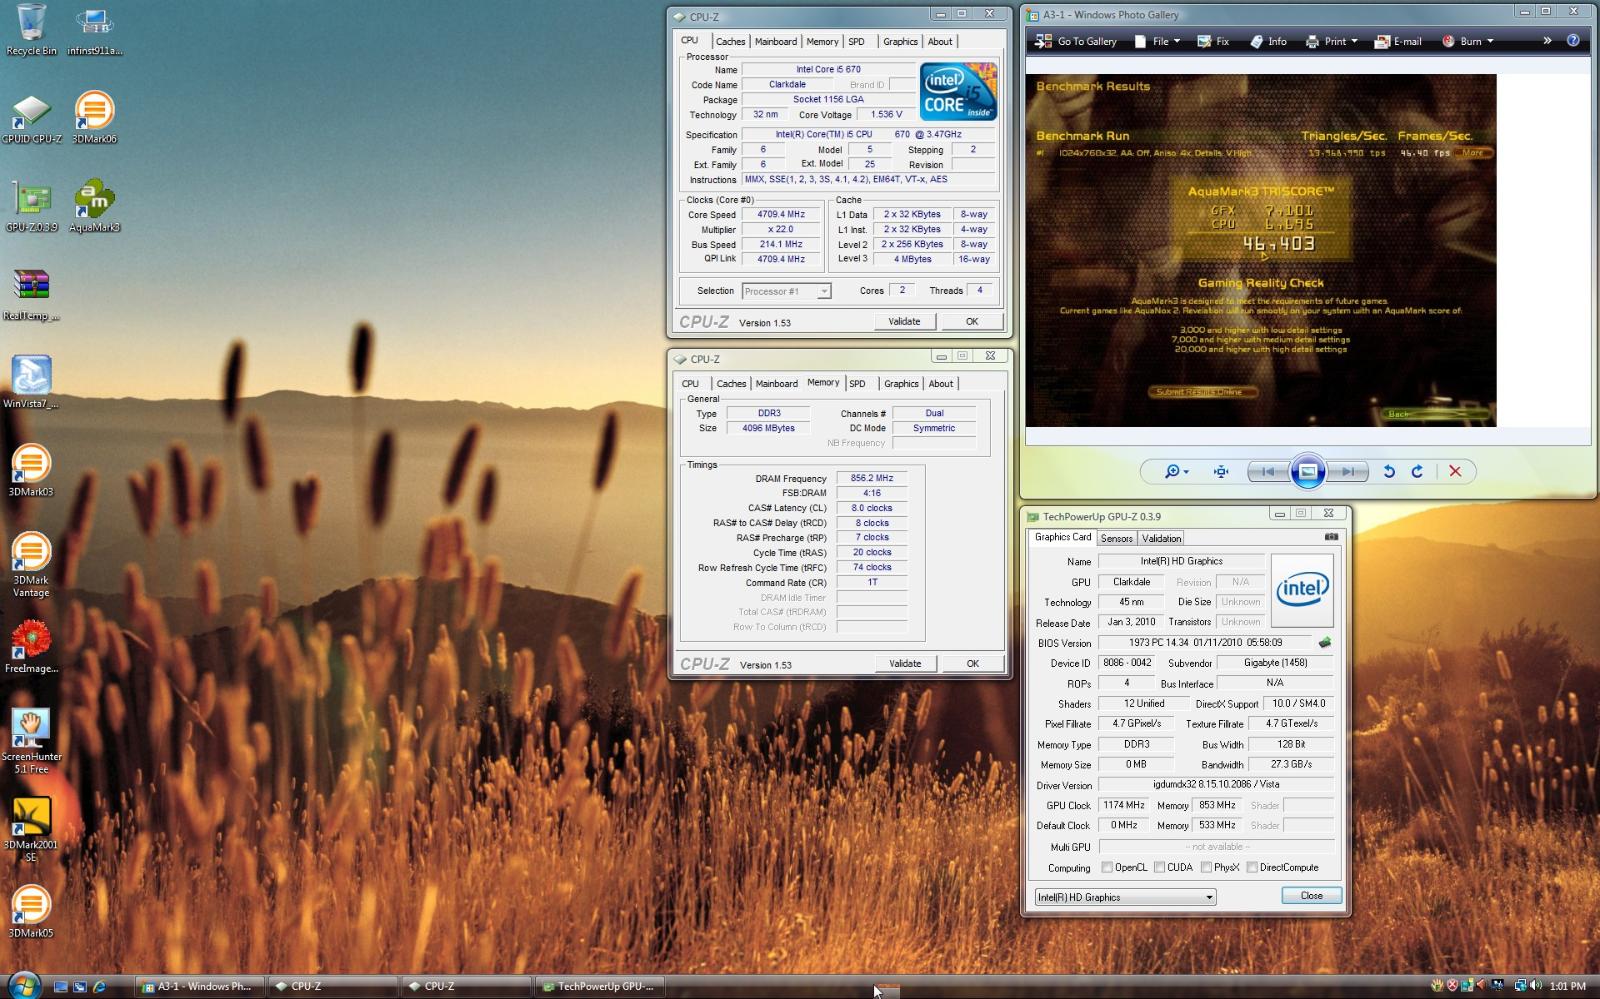Open the Windows Start orb
The width and height of the screenshot is (1600, 999).
pos(22,985)
